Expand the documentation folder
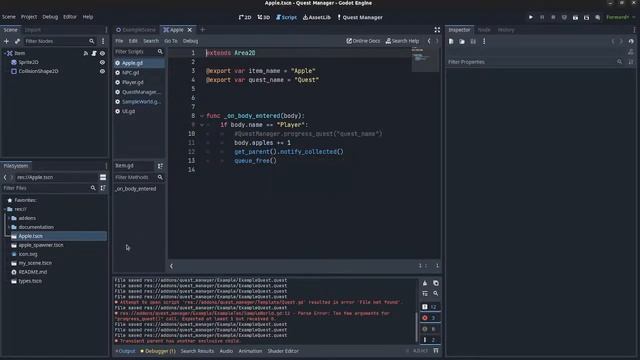Viewport: 640px width, 360px height. pos(9,227)
